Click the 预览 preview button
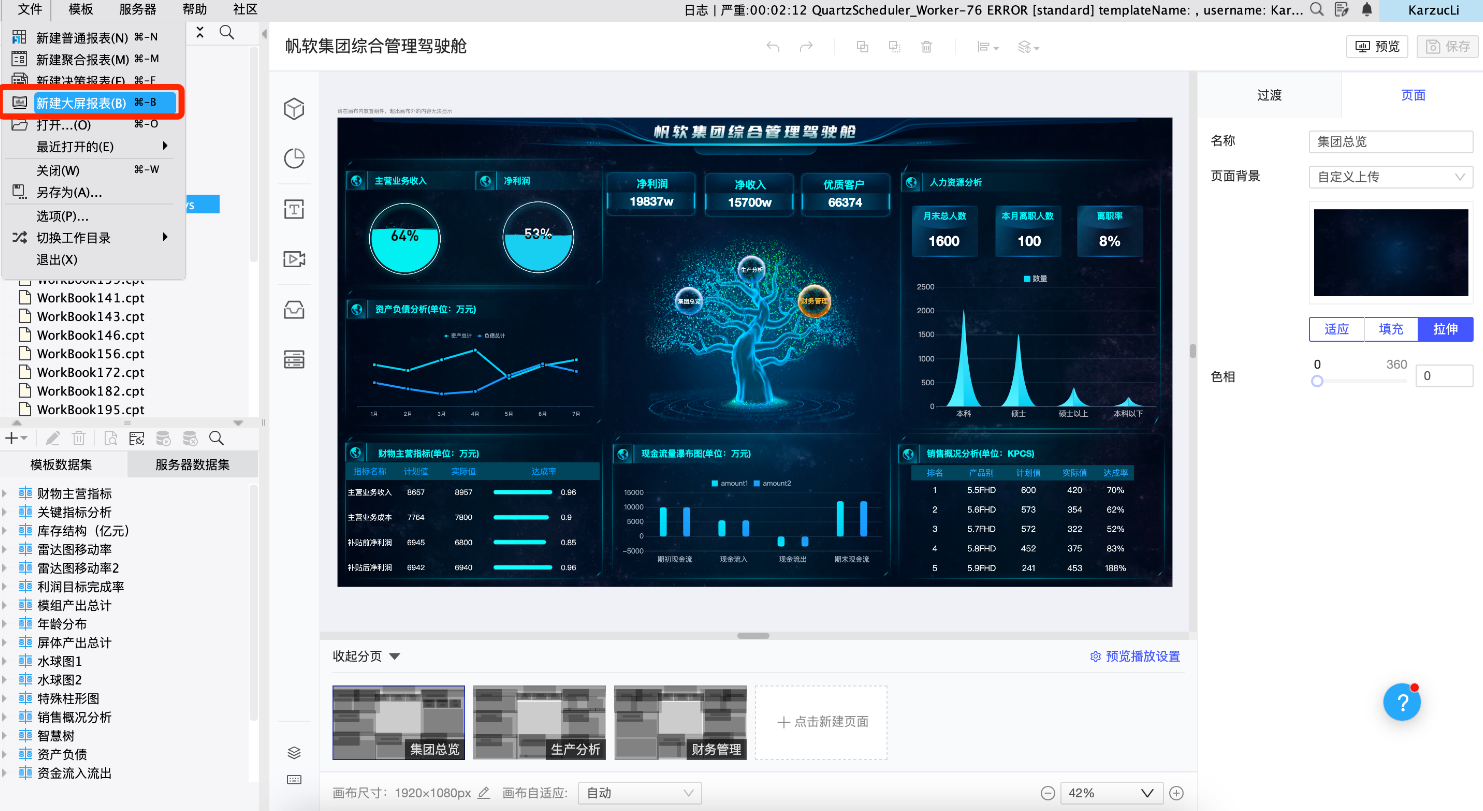This screenshot has height=811, width=1483. [x=1377, y=47]
